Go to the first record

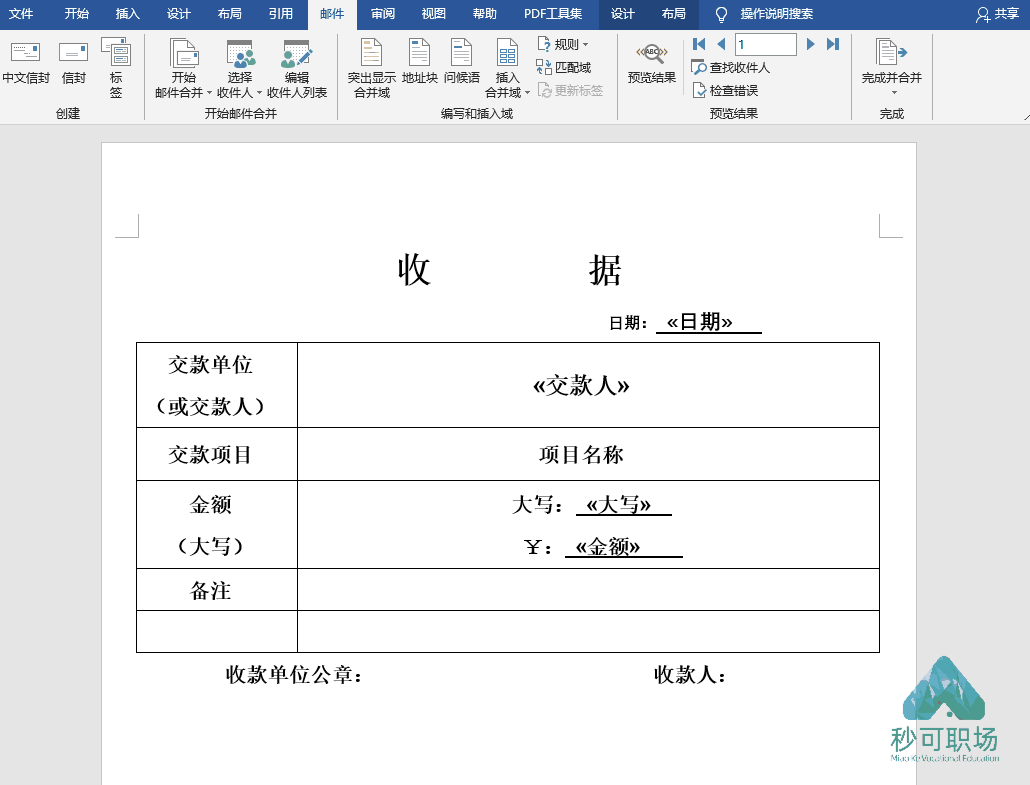coord(699,44)
